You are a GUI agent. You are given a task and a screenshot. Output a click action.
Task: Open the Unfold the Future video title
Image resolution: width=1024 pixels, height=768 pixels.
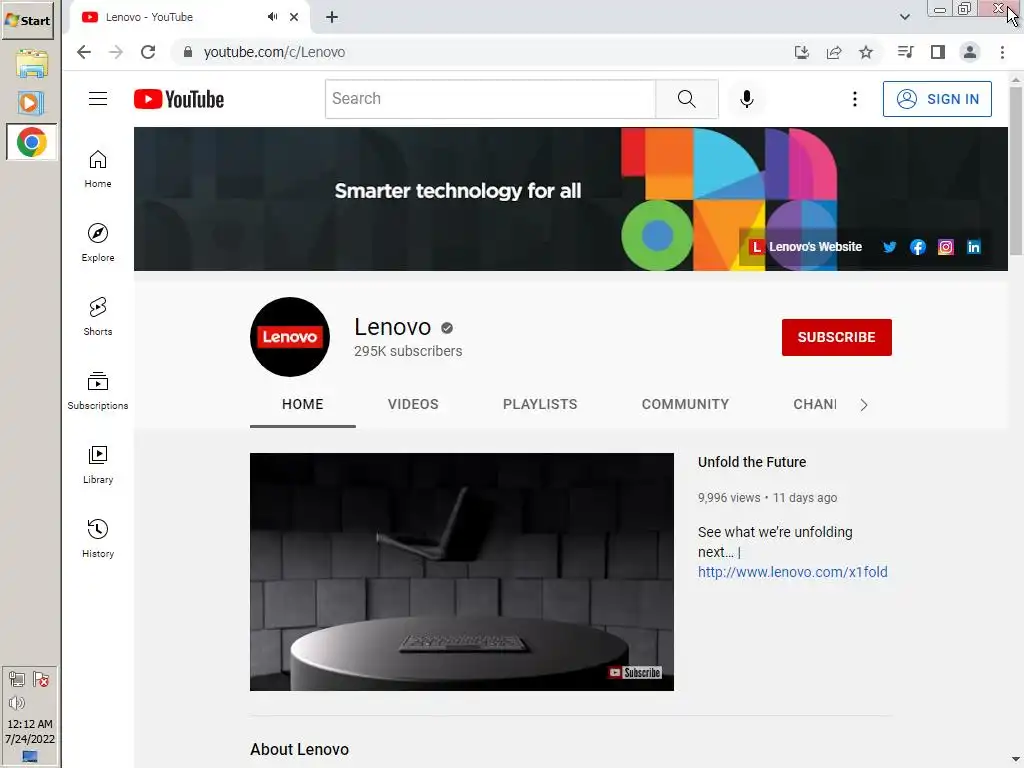point(752,462)
